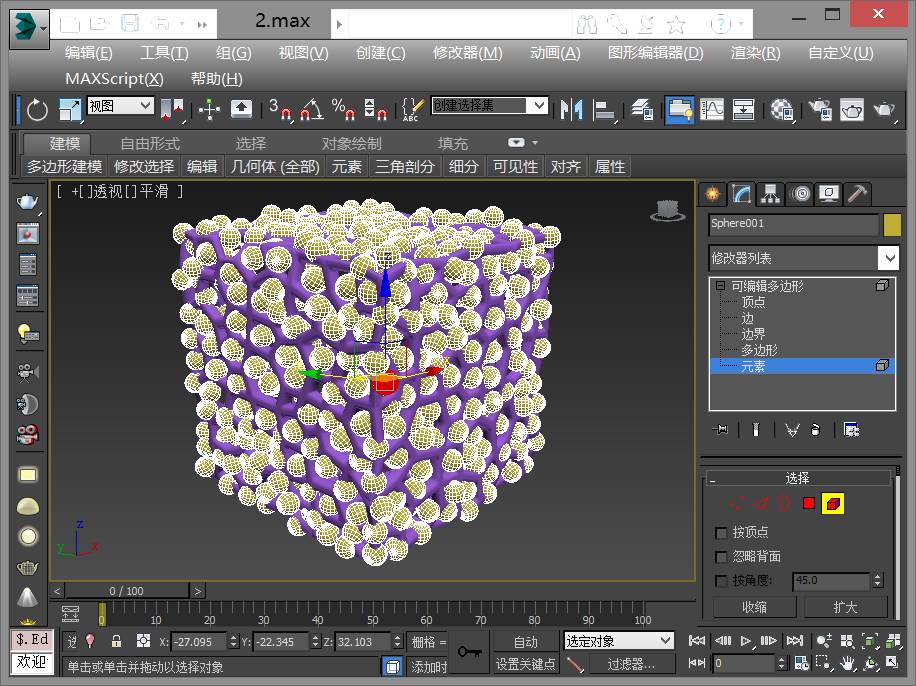
Task: Click the 设置关键点 button
Action: coord(526,664)
